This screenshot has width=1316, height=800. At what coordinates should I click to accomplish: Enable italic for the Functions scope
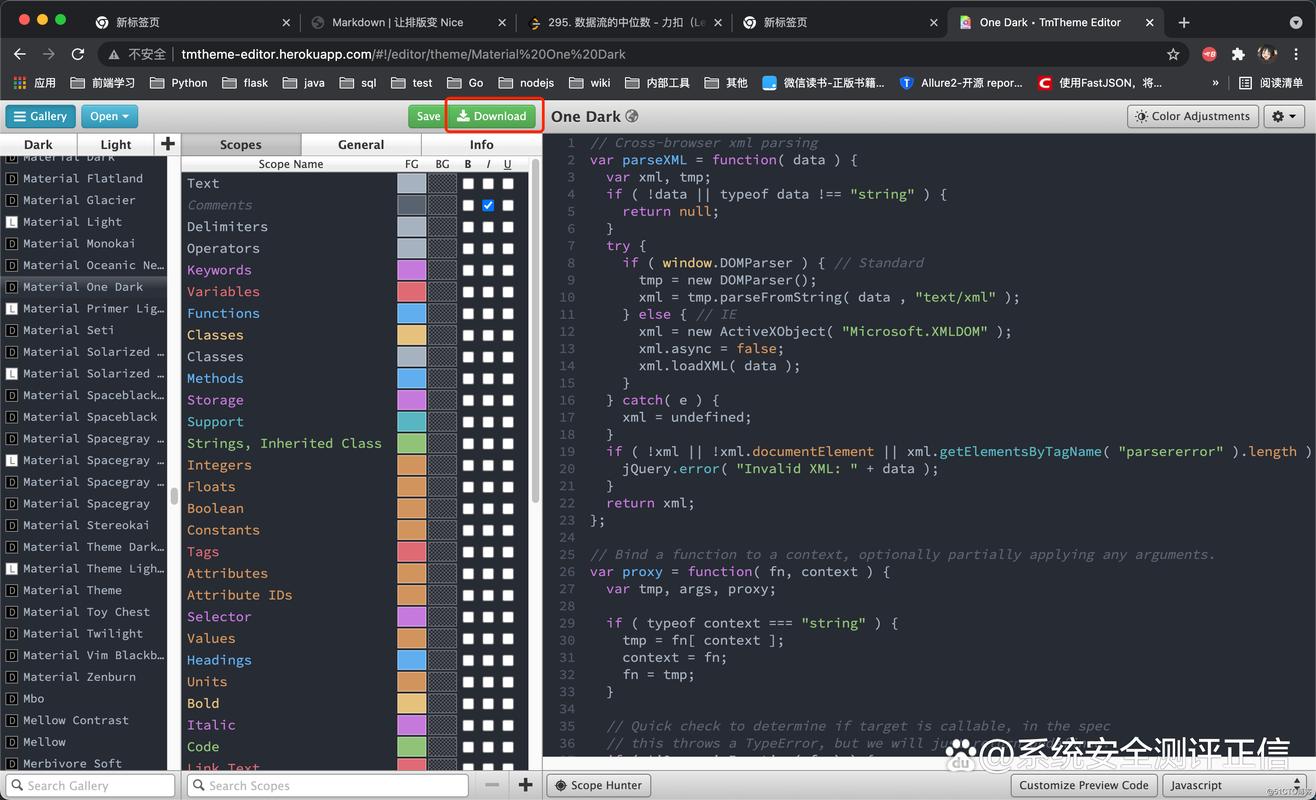point(488,314)
